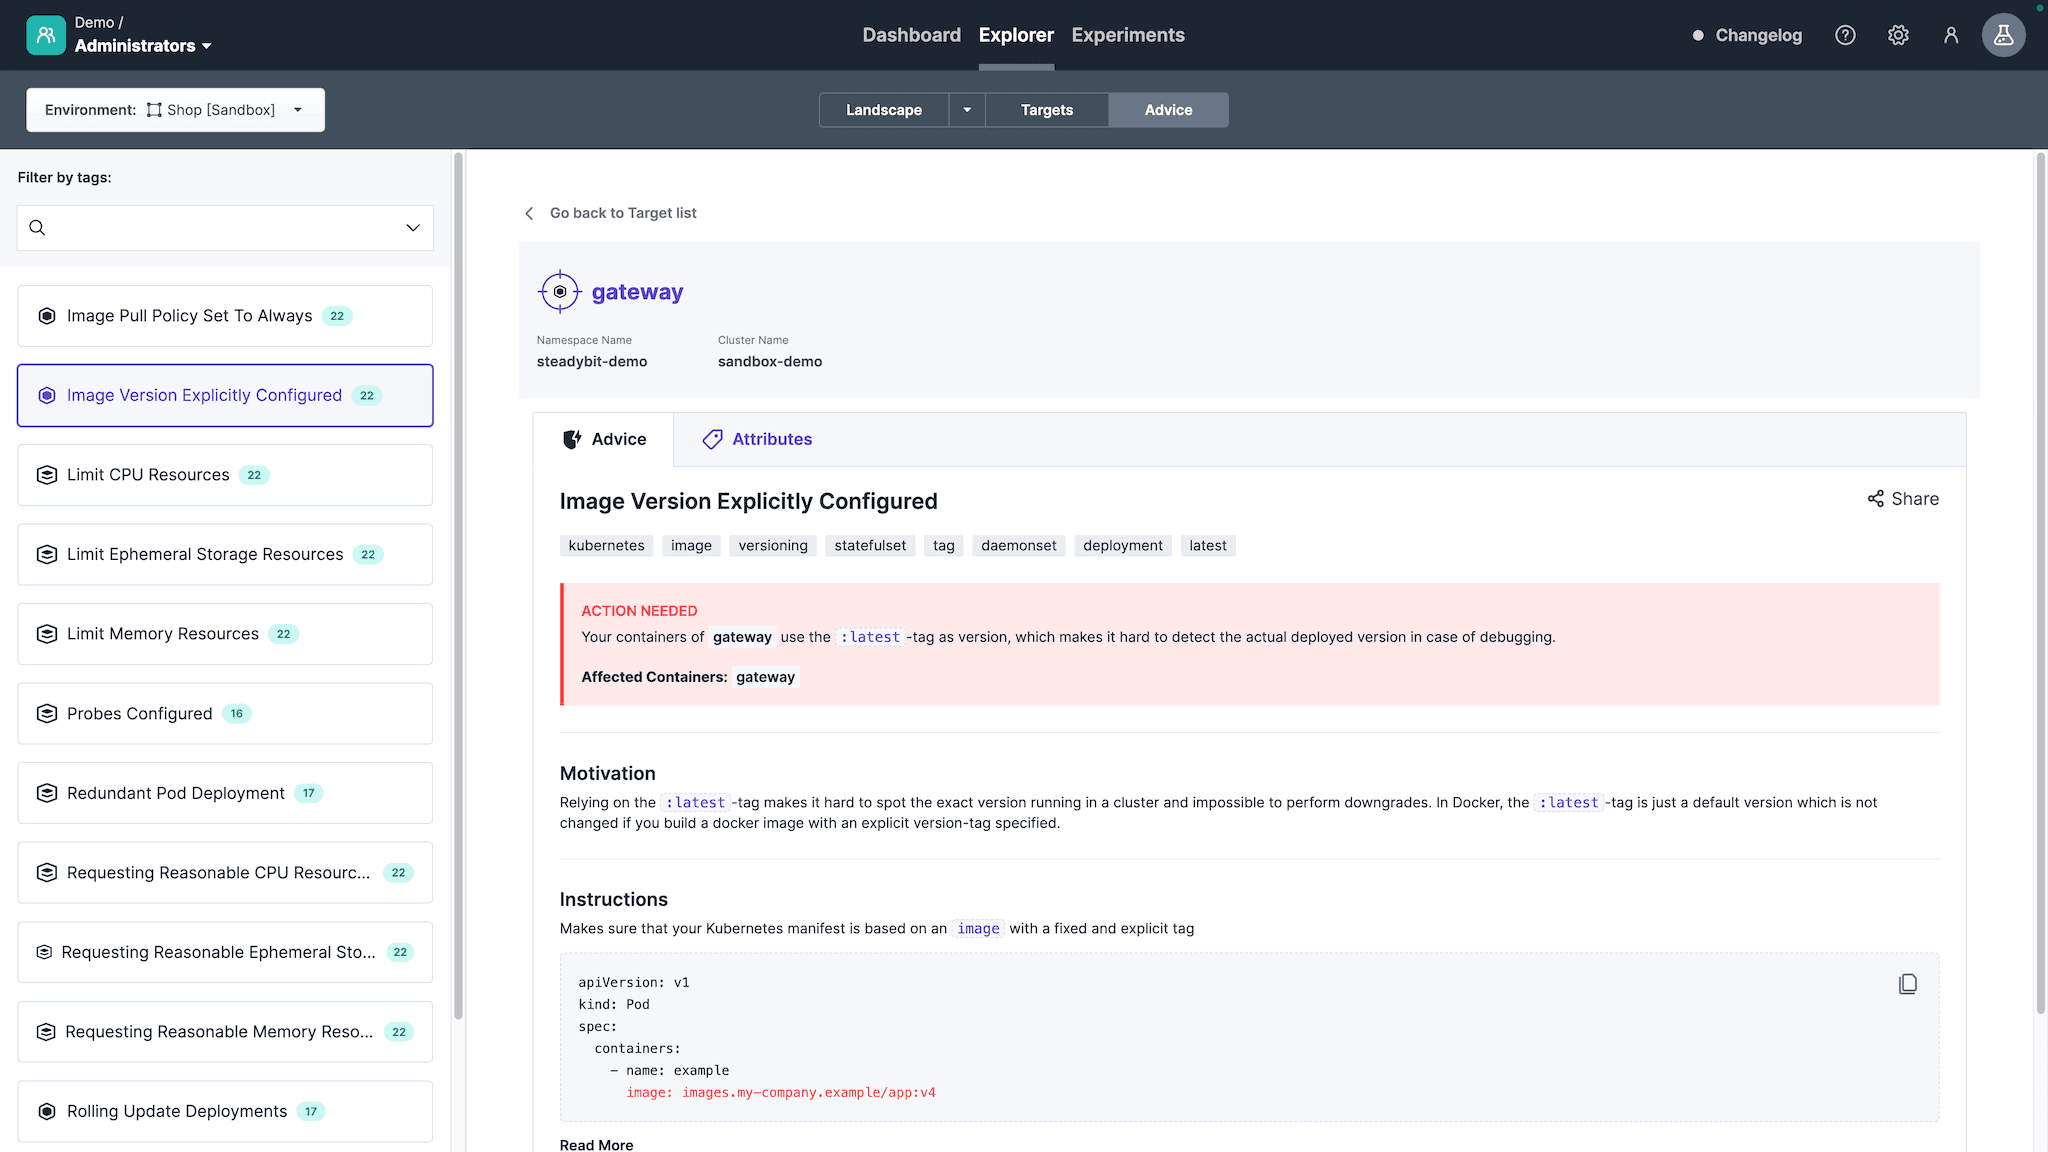This screenshot has height=1152, width=2048.
Task: Open the Experiments menu item
Action: coord(1127,35)
